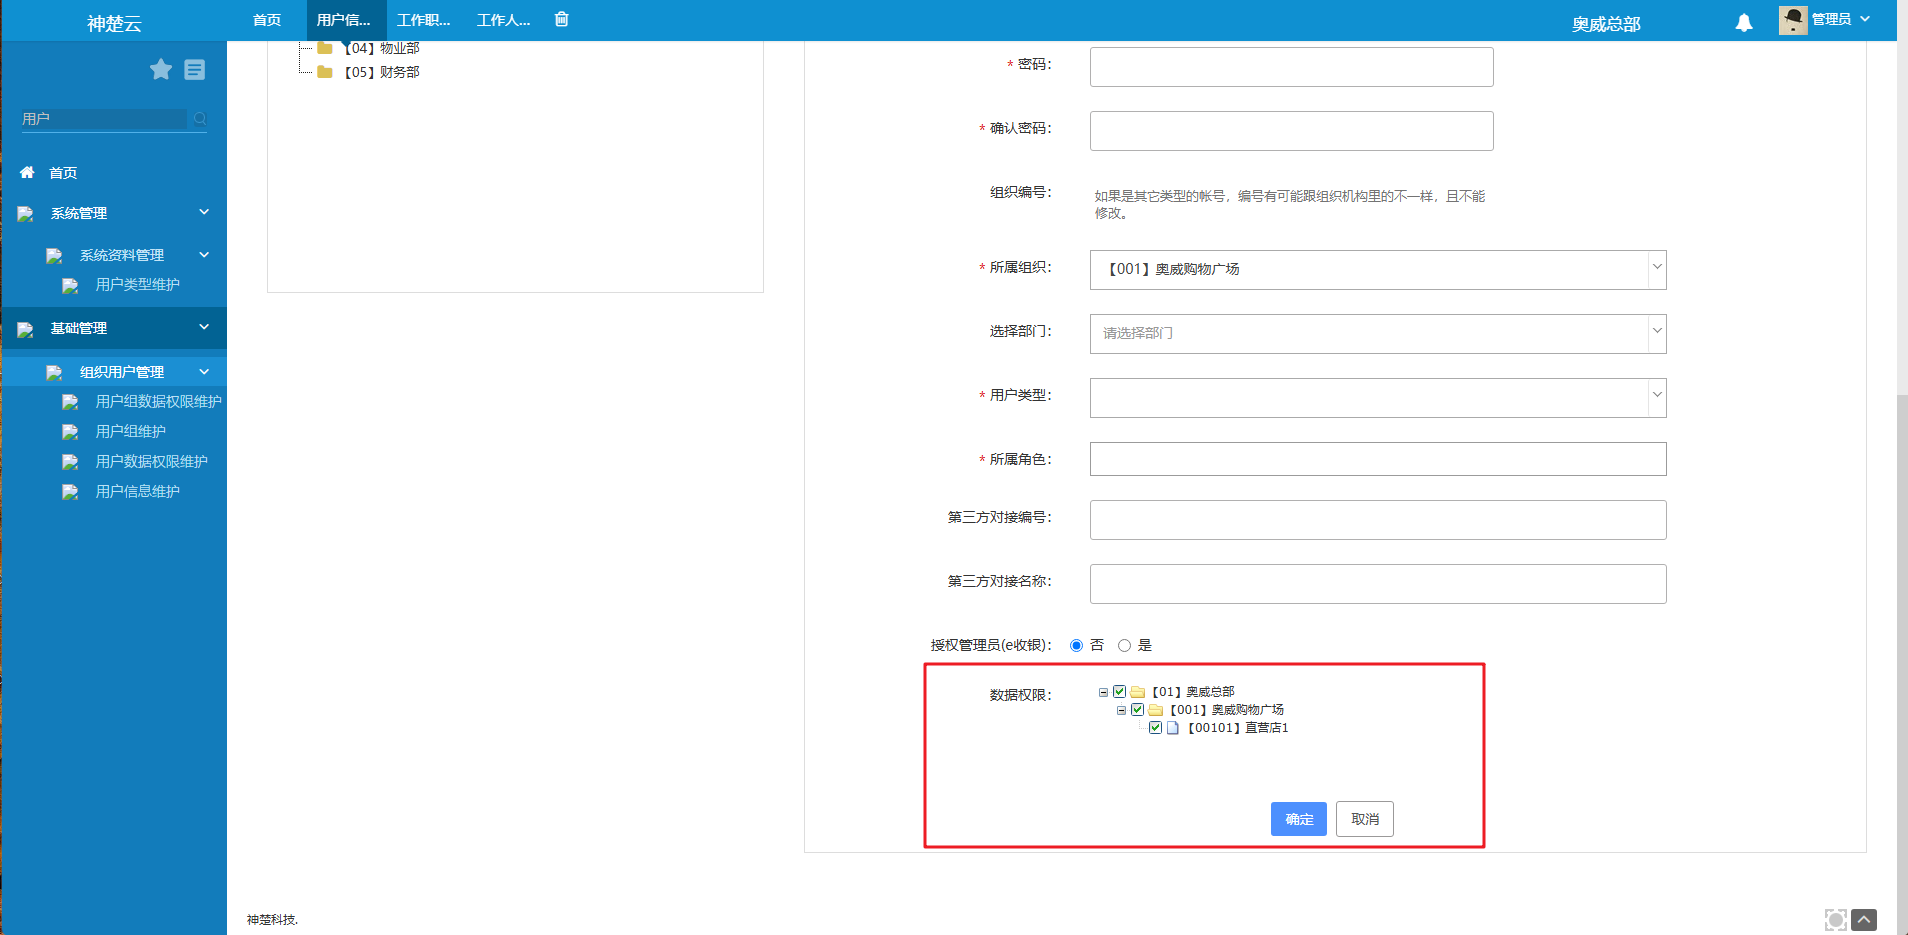Screen dimensions: 1908x935
Task: Click the sidebar search magnifier icon
Action: [200, 119]
